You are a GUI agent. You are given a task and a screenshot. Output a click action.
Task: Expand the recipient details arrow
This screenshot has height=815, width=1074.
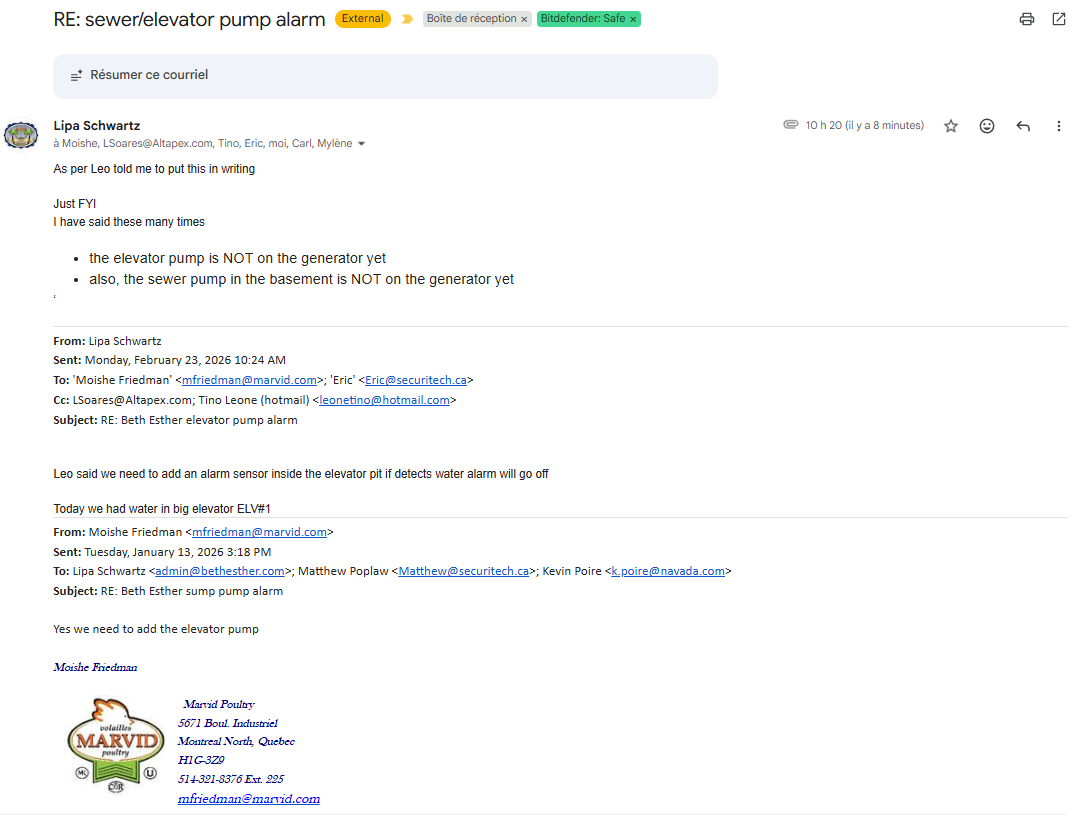coord(361,144)
